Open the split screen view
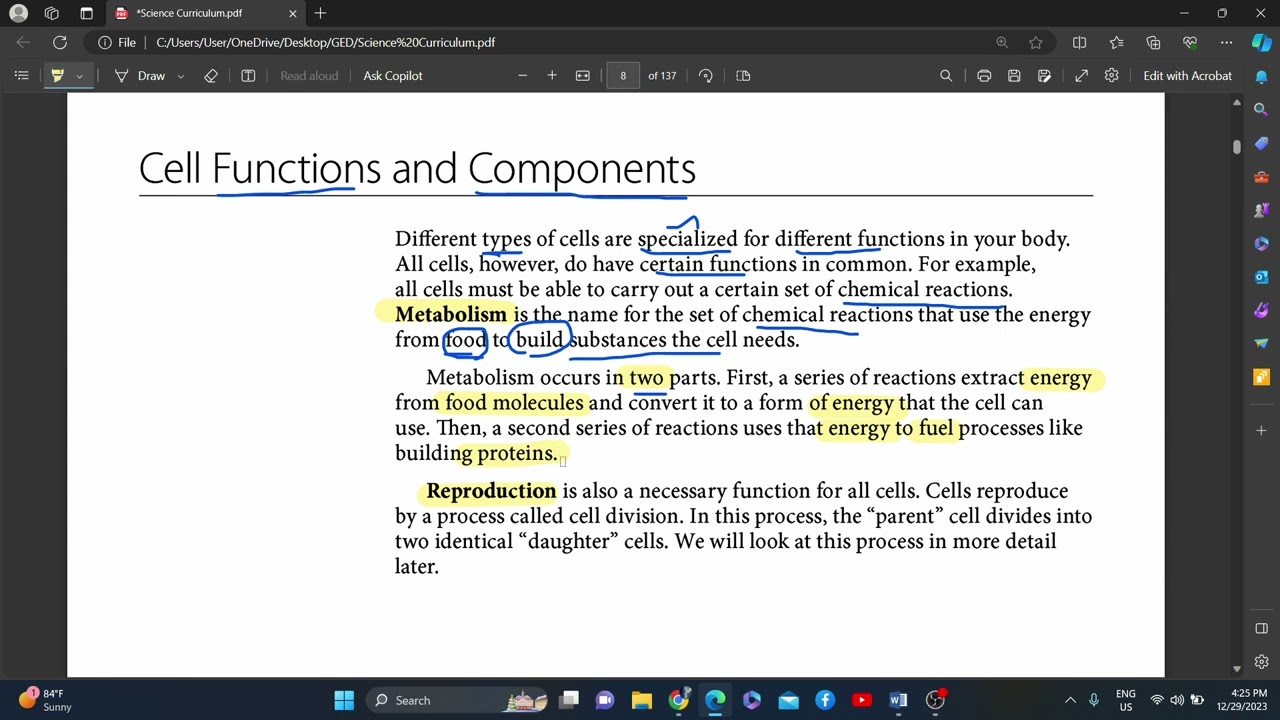 point(1080,42)
